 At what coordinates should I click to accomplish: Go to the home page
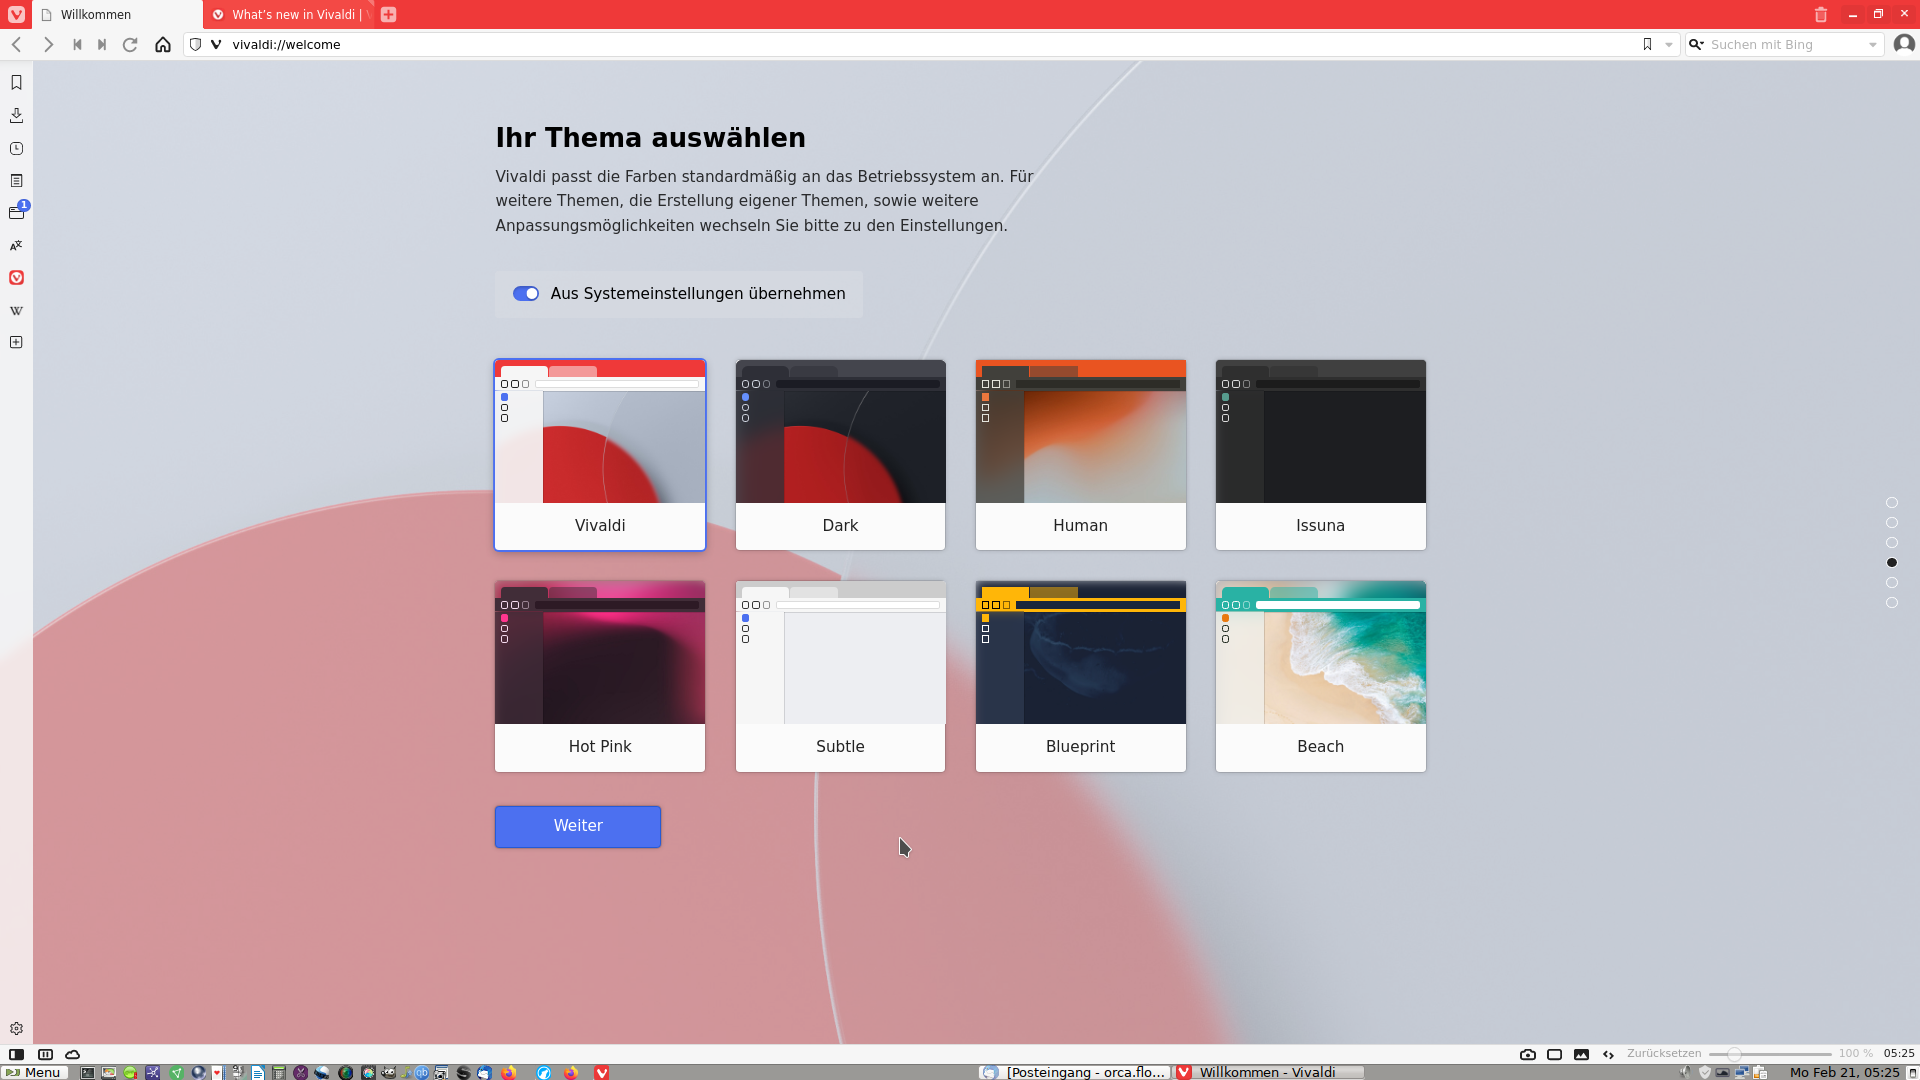(163, 45)
